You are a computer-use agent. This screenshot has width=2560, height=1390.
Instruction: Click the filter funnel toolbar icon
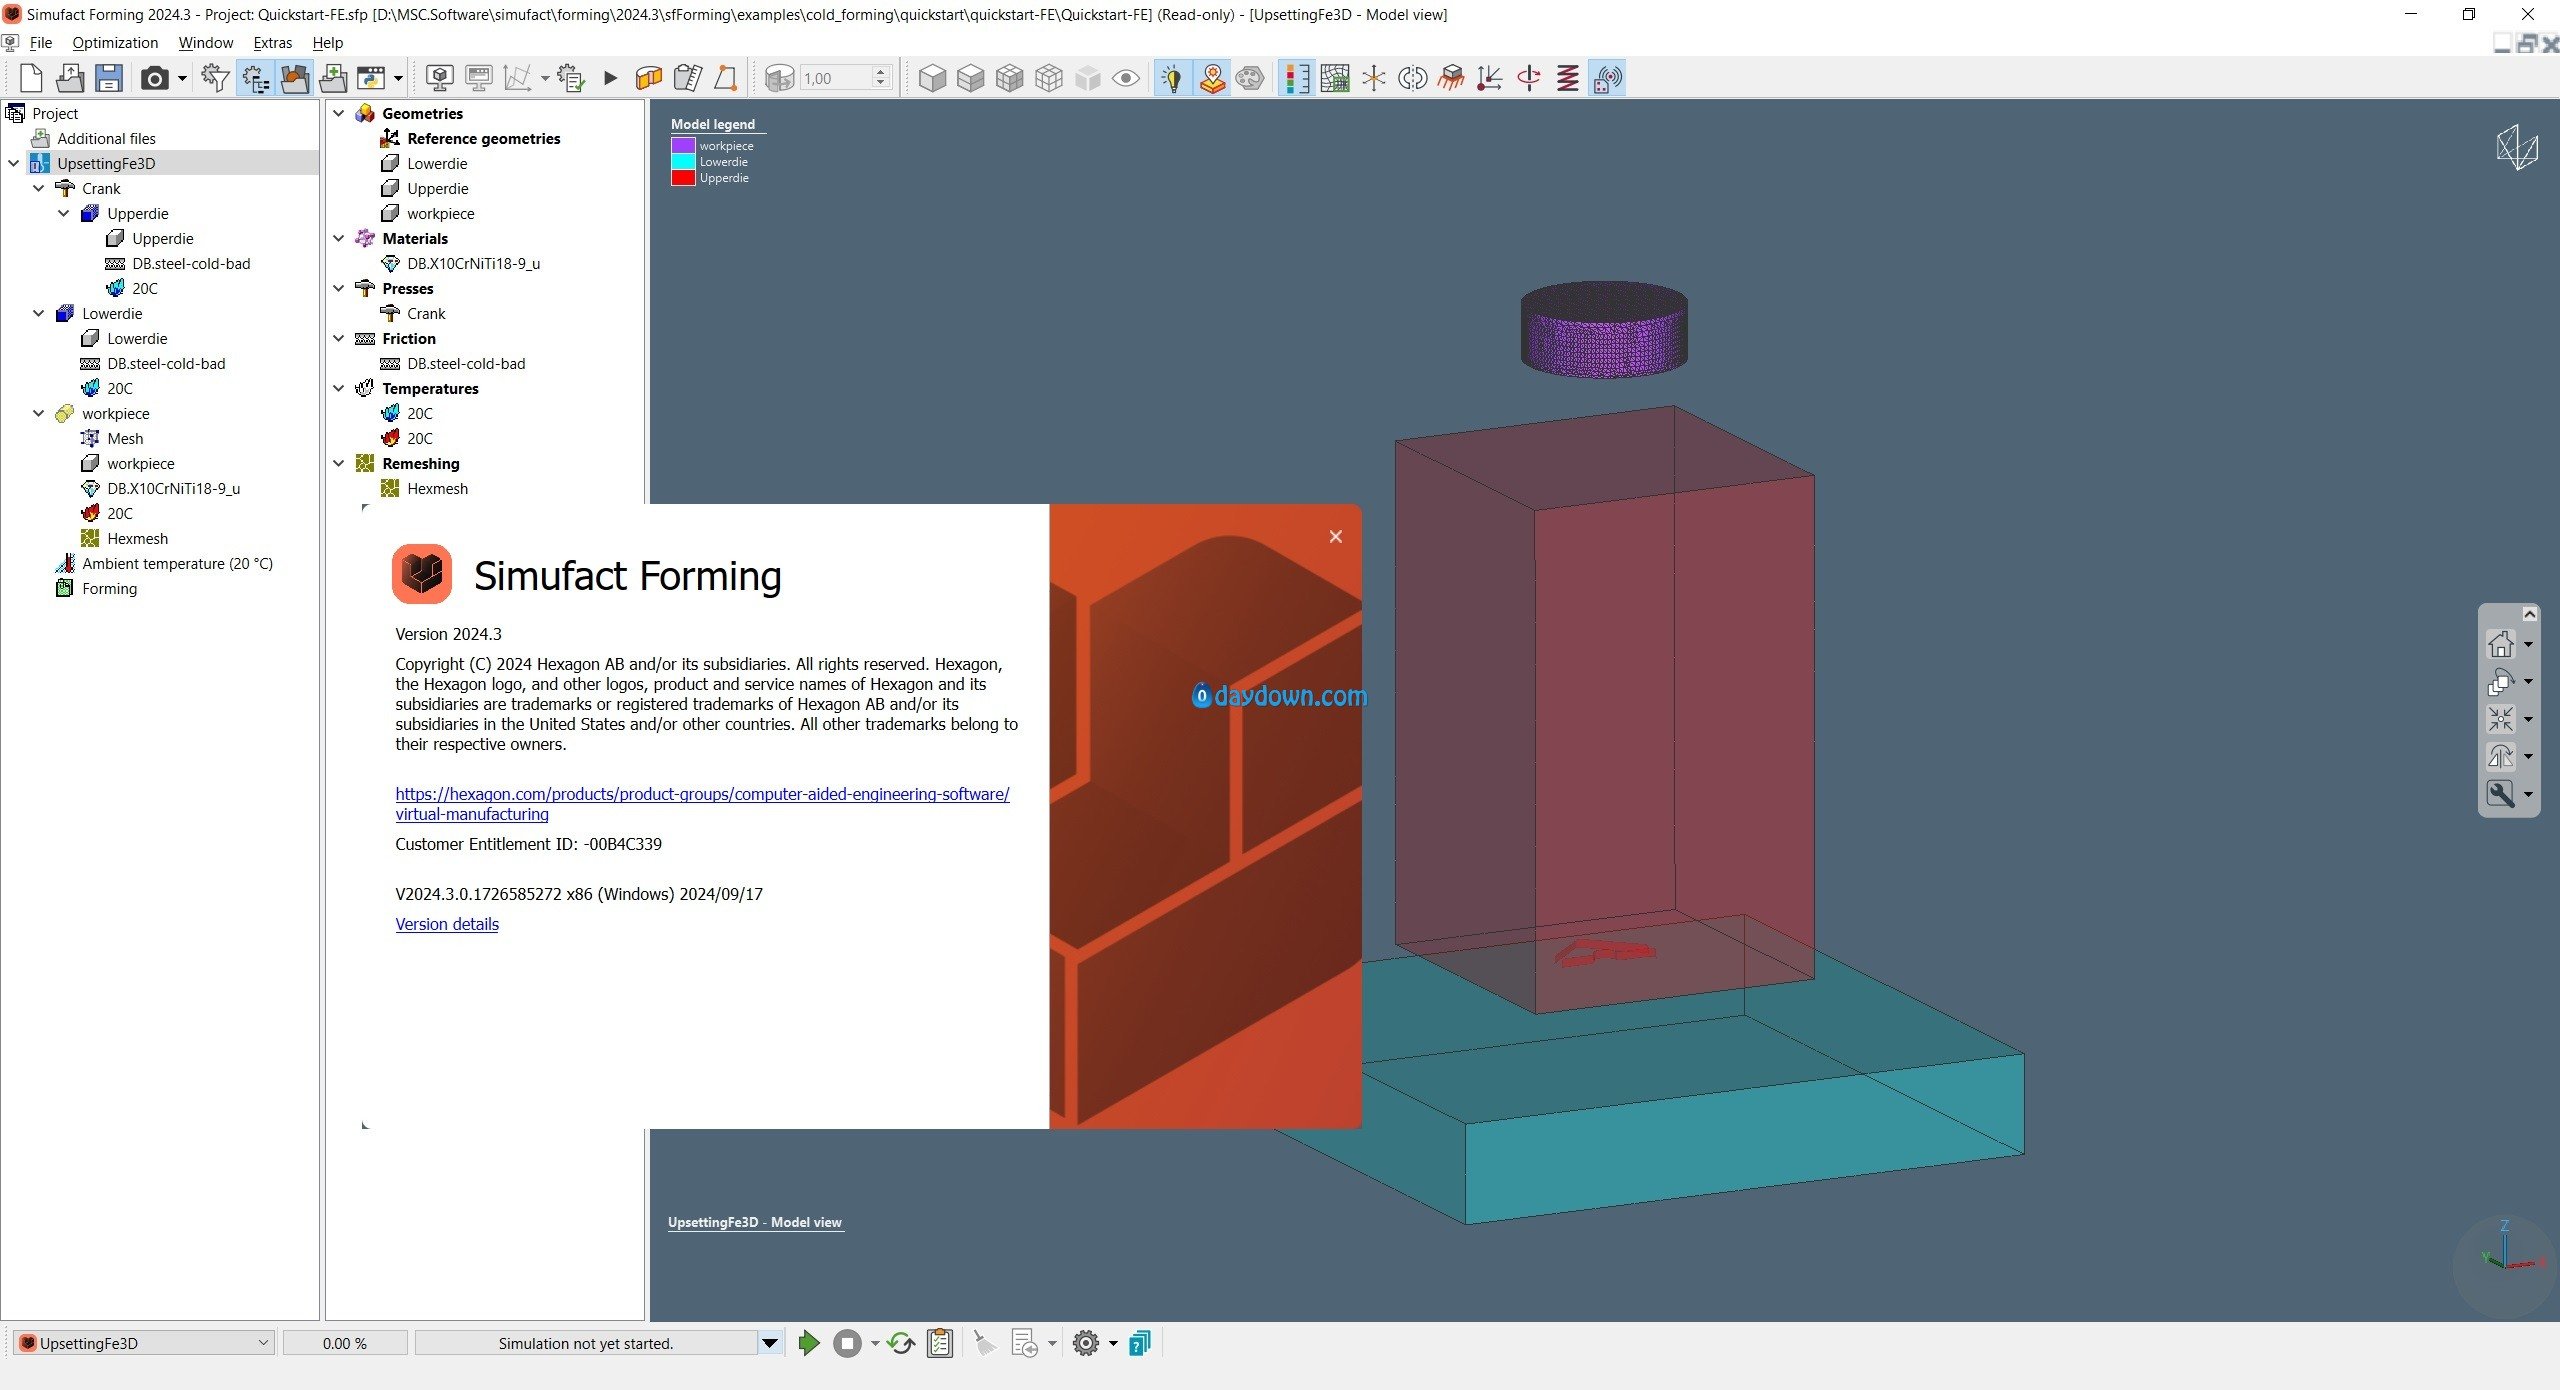[215, 78]
